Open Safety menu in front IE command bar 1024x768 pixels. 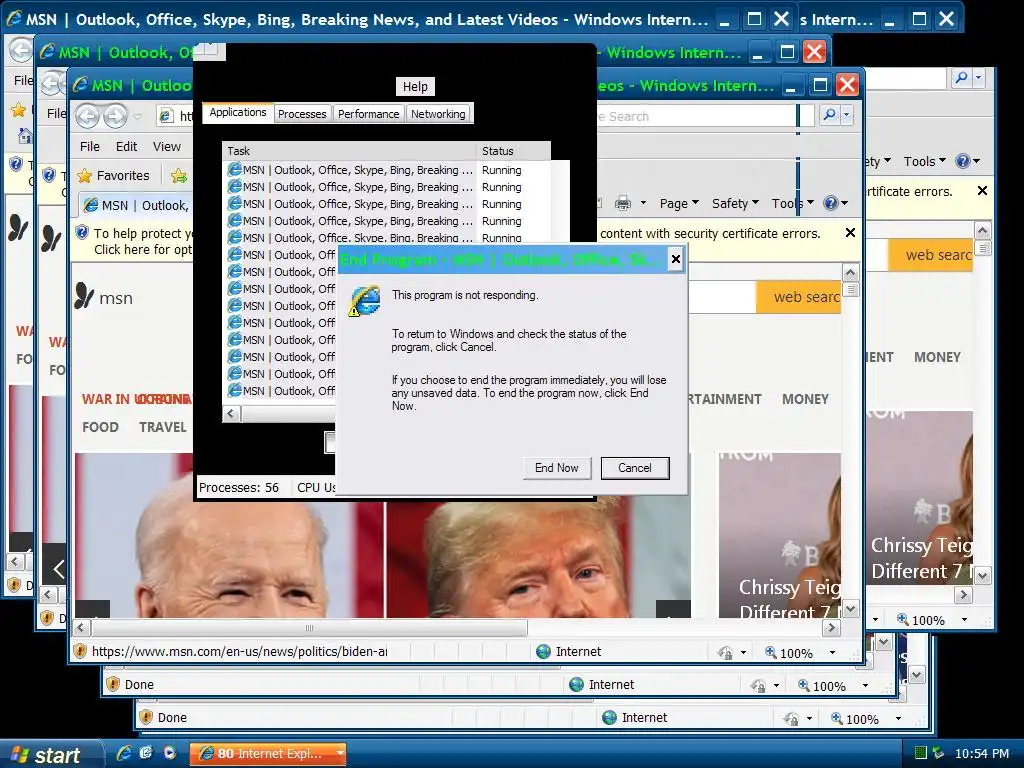click(735, 203)
